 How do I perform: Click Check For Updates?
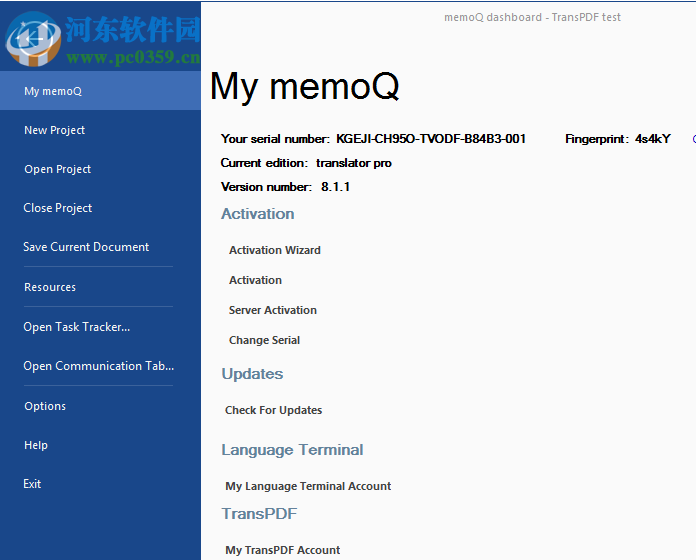click(x=273, y=410)
